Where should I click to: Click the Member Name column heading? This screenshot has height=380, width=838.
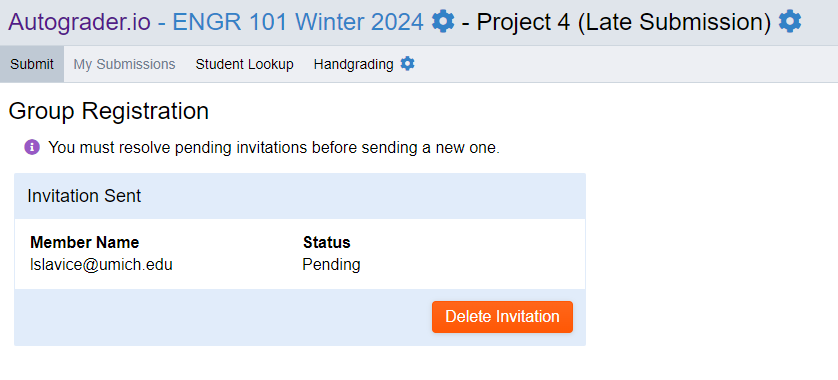click(x=84, y=242)
